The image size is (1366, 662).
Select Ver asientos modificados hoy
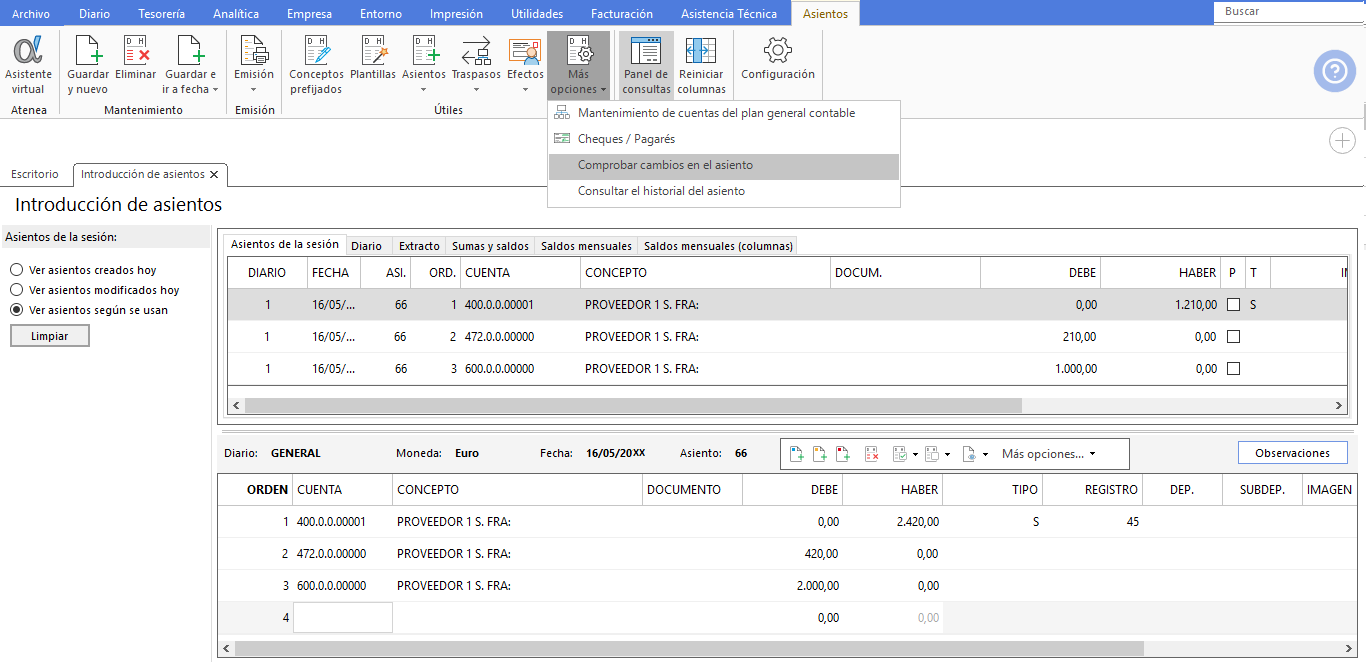point(16,290)
